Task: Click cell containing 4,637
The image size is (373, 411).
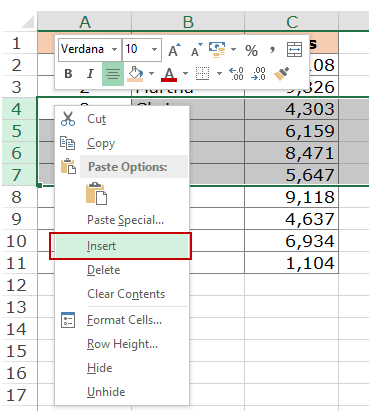Action: click(x=292, y=219)
